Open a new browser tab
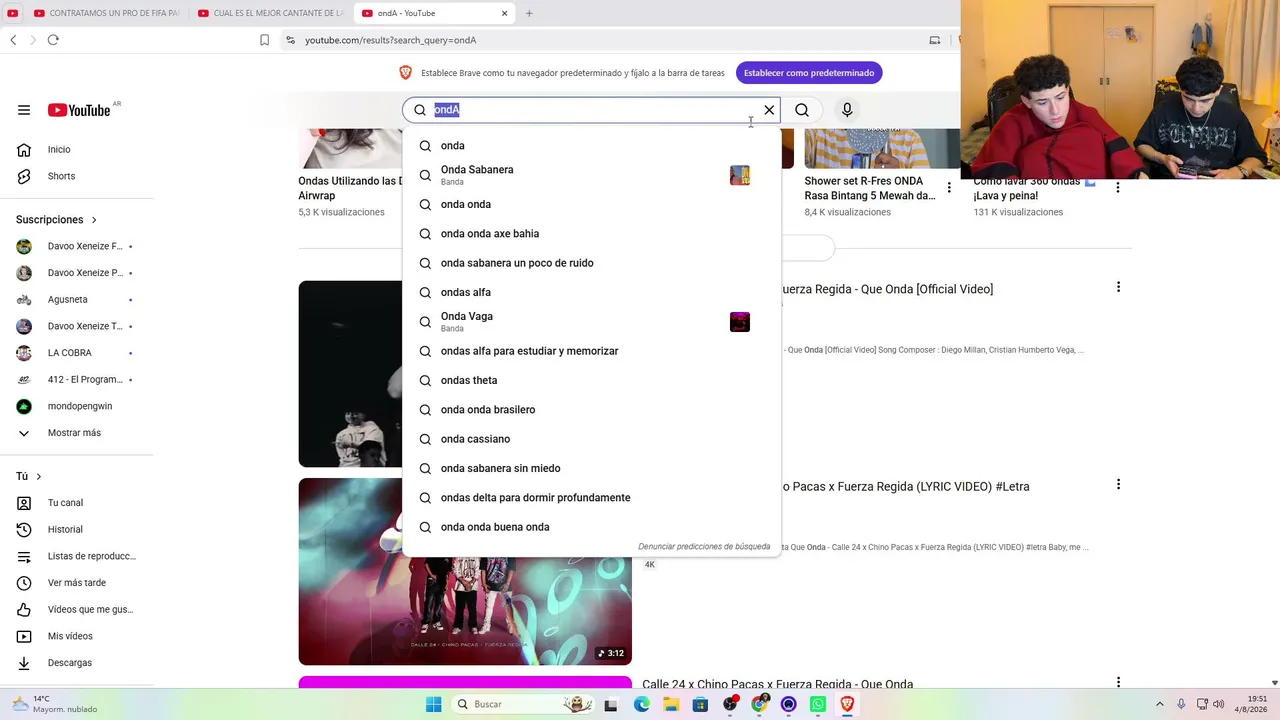The height and width of the screenshot is (720, 1280). [x=529, y=13]
